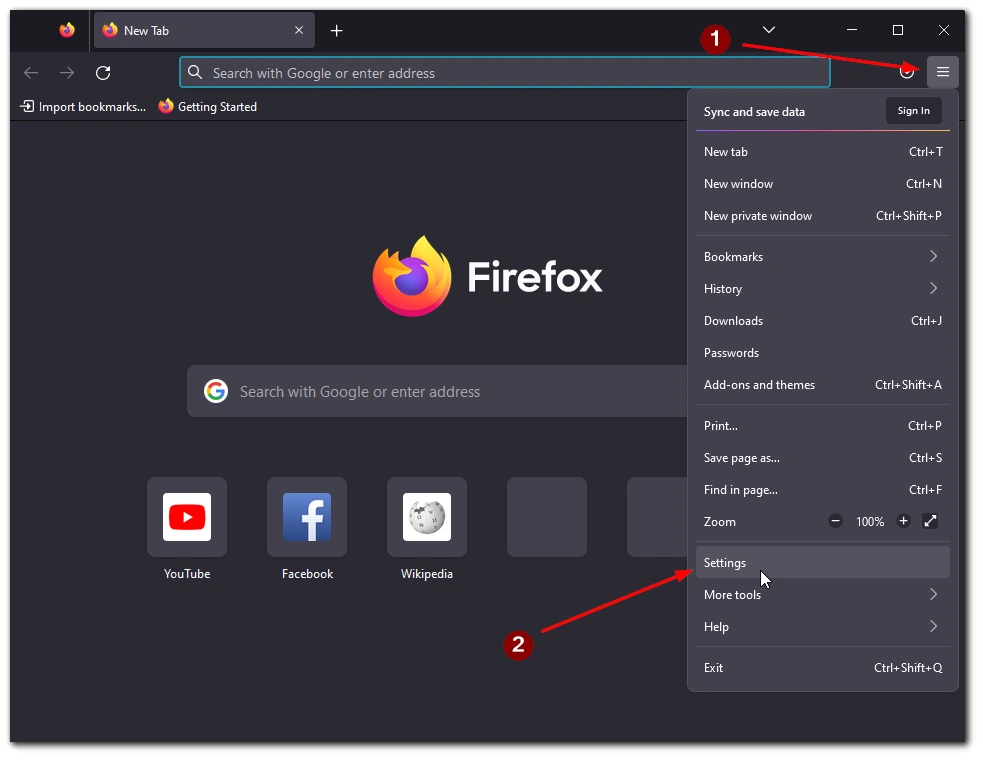Choose New tab menu item
The width and height of the screenshot is (983, 760).
(x=823, y=152)
